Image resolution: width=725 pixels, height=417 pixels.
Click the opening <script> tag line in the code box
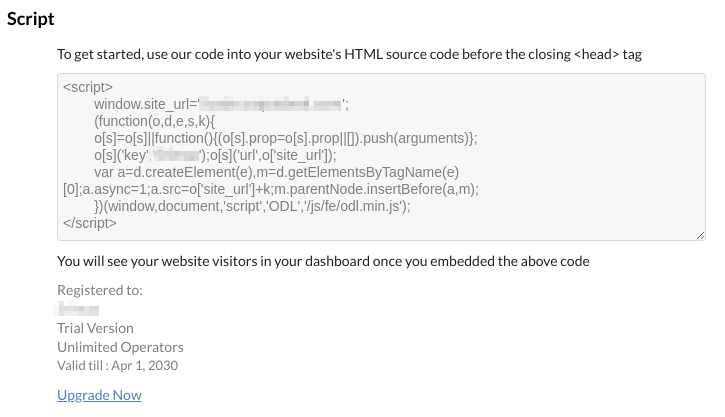(88, 87)
